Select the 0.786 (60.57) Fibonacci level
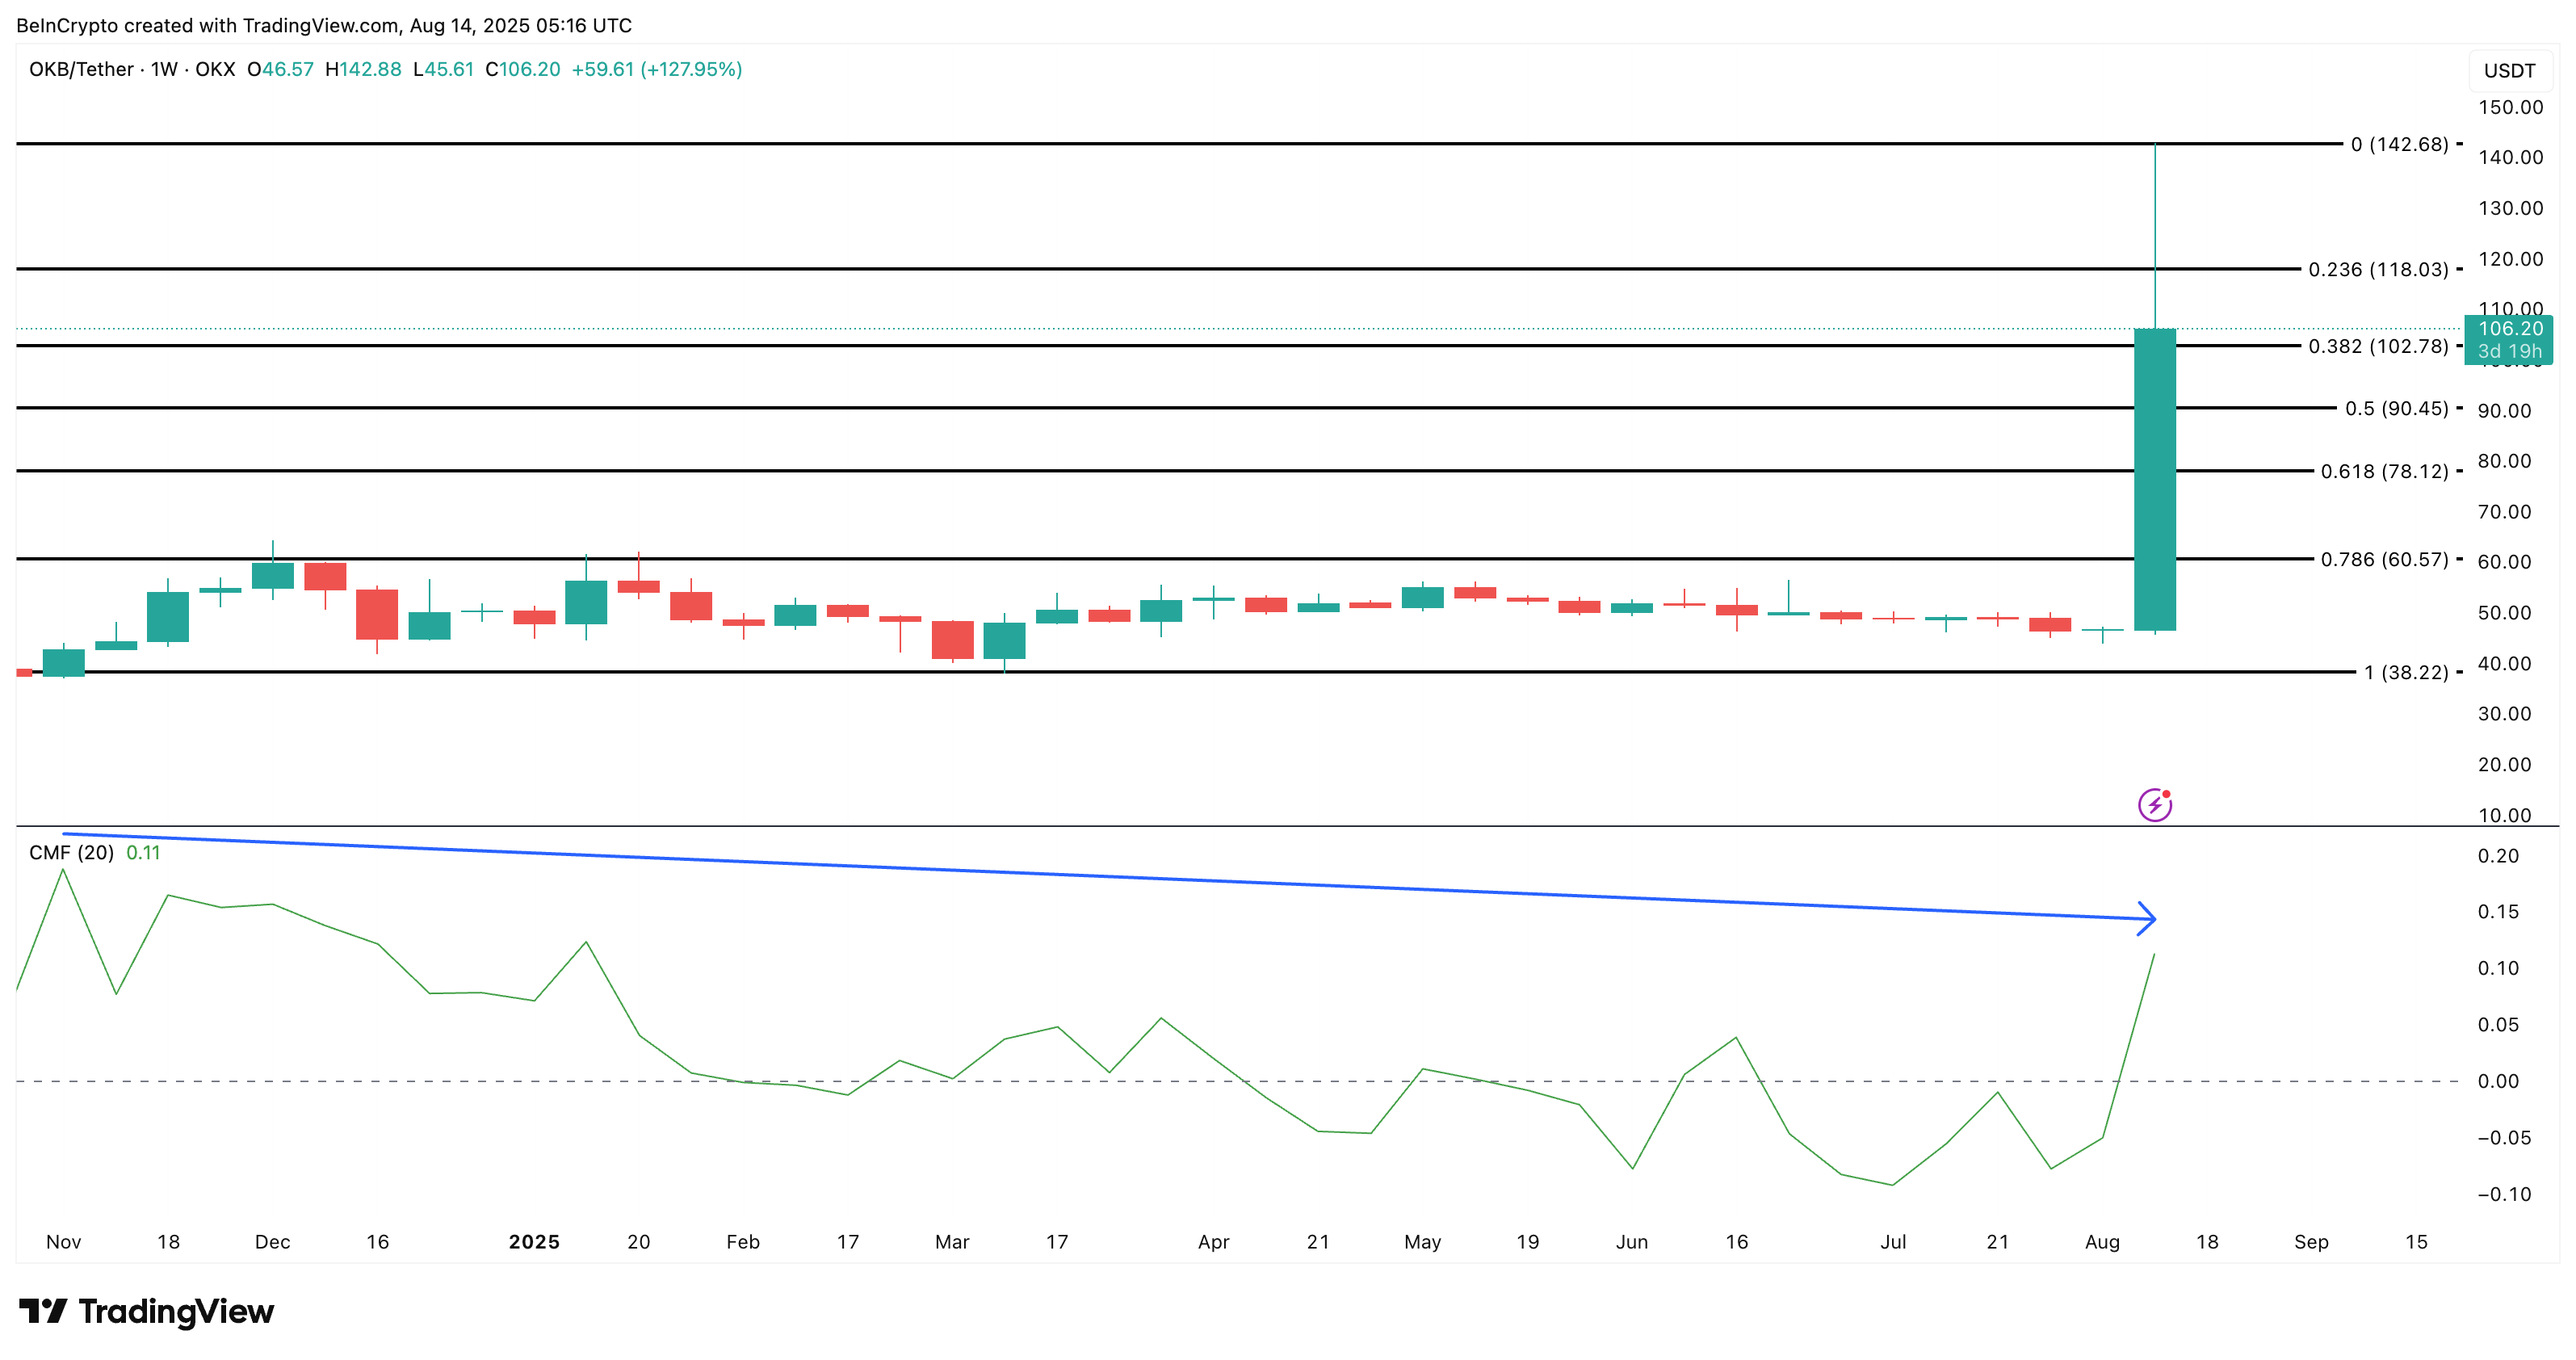Viewport: 2576px width, 1360px height. [x=2384, y=560]
